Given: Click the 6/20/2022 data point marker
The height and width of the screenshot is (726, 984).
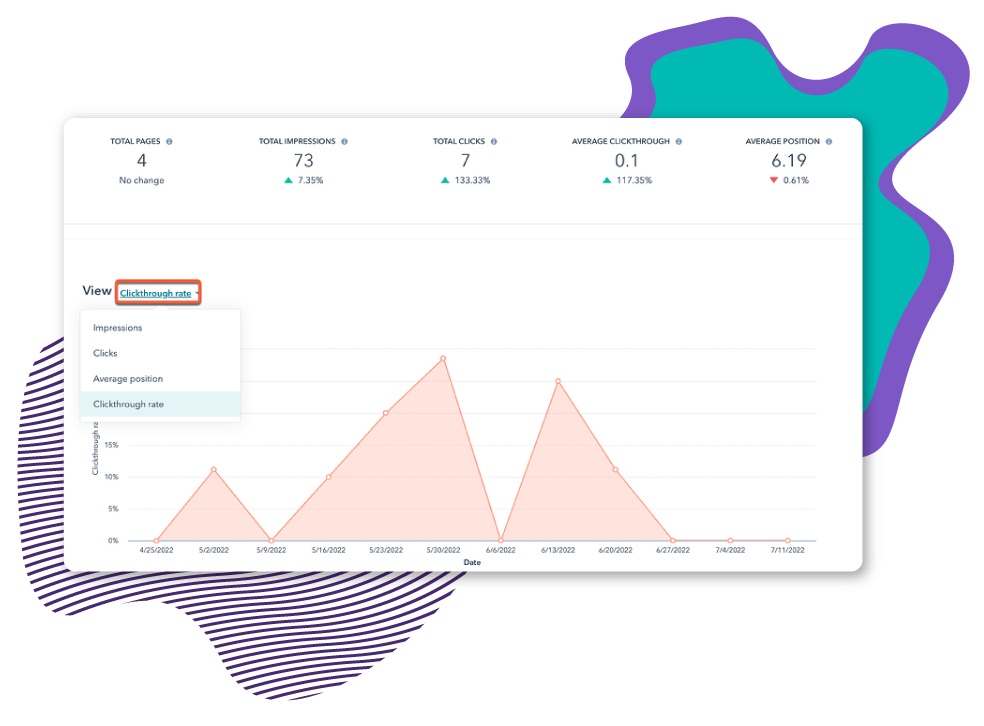Looking at the screenshot, I should click(x=615, y=469).
